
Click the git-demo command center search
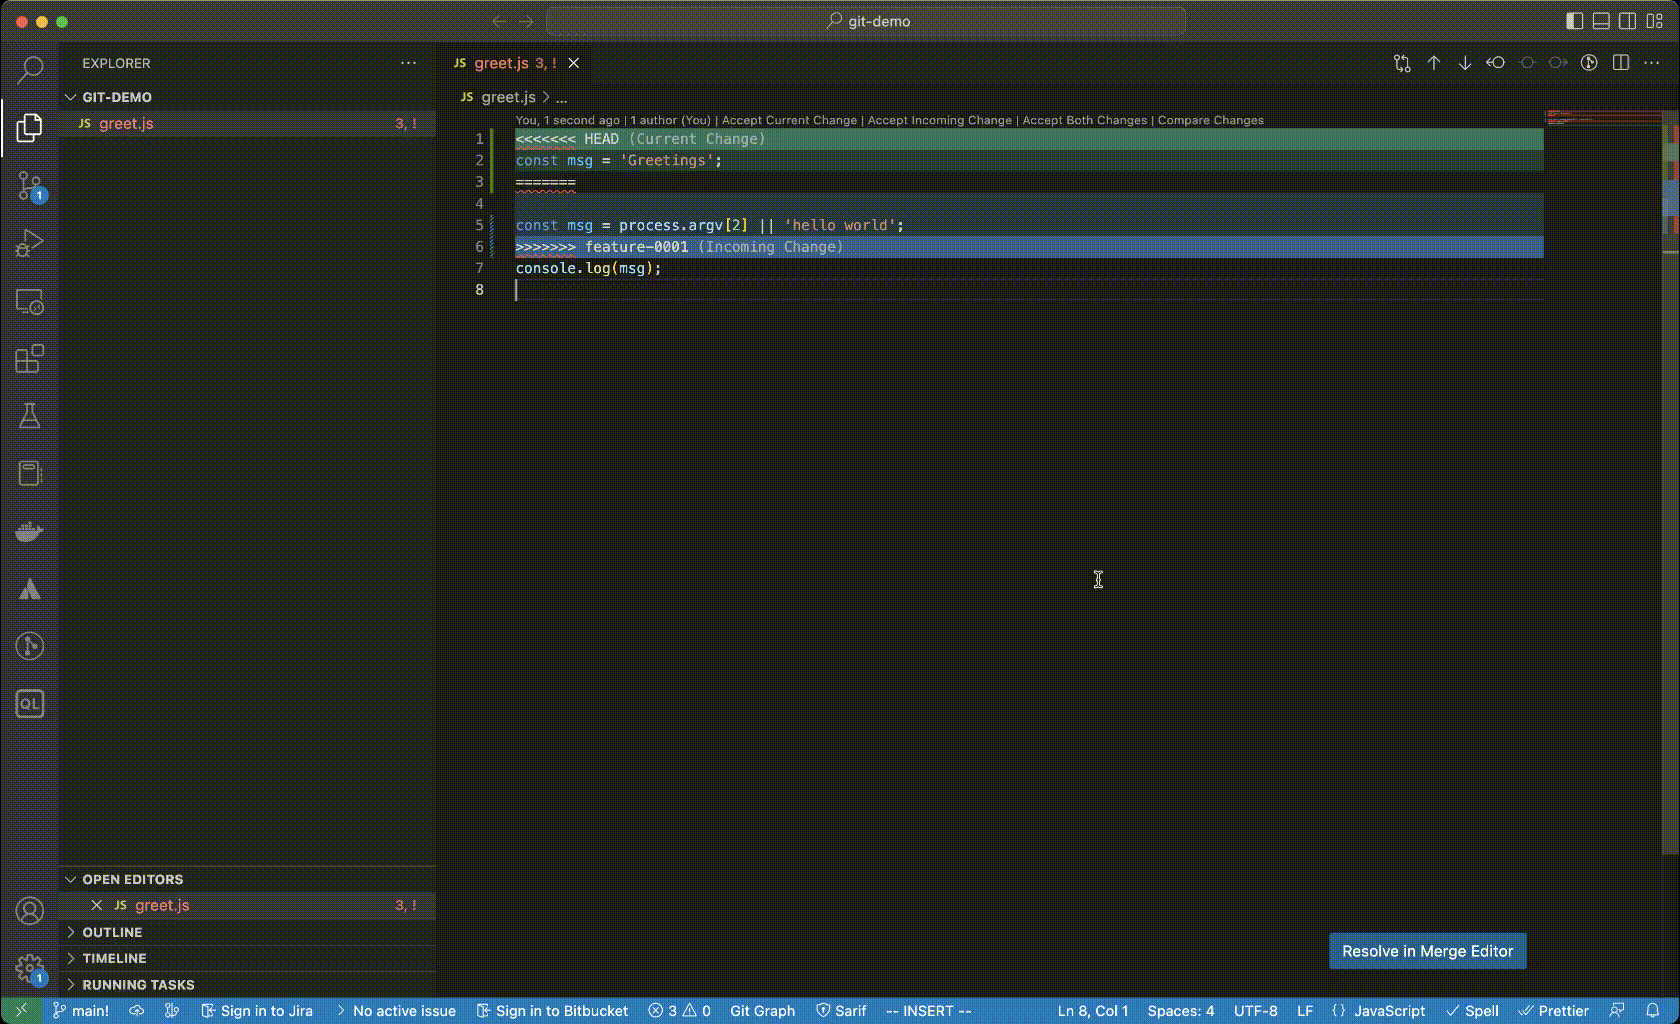pyautogui.click(x=866, y=21)
